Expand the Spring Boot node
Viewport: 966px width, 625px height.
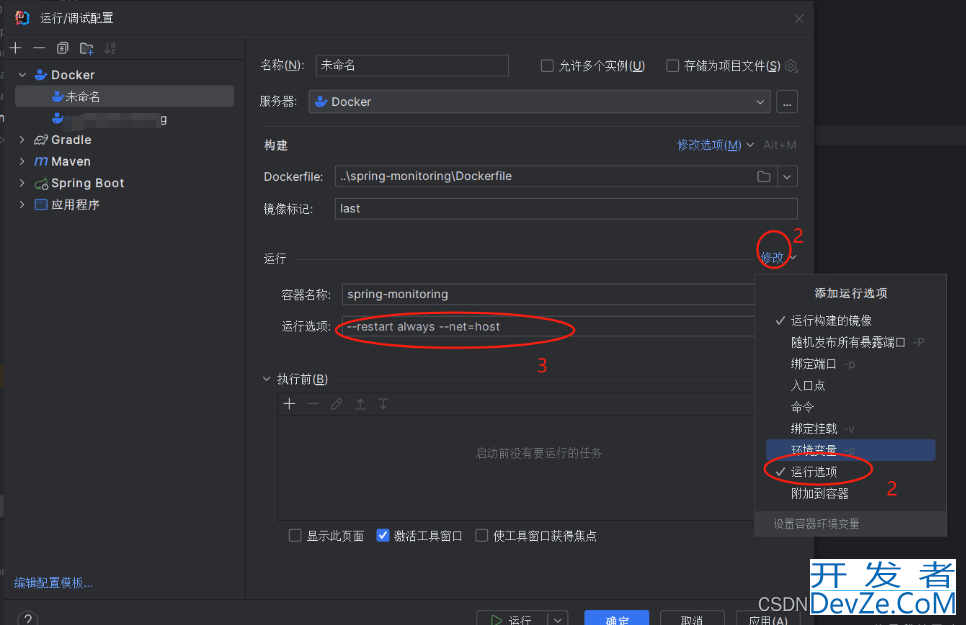click(22, 183)
